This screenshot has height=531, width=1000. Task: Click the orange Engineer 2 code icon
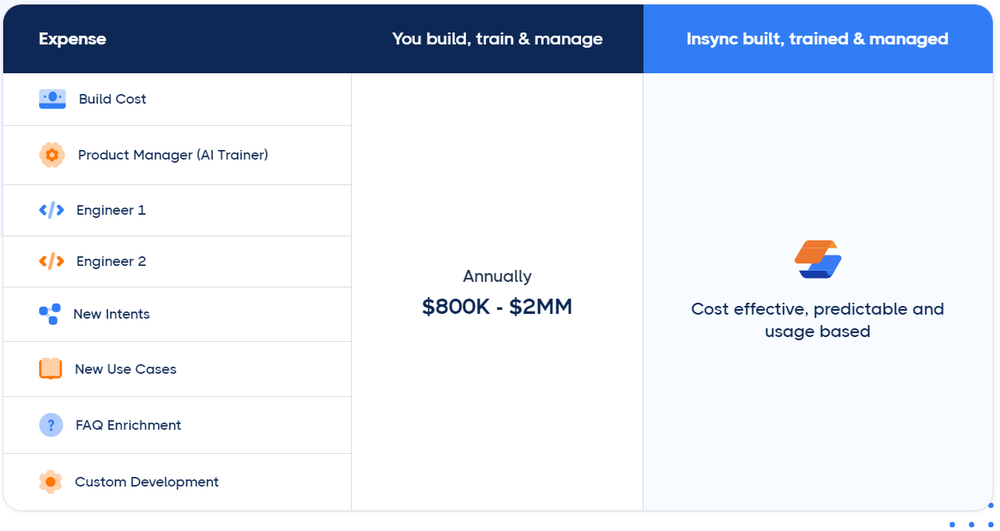pos(52,261)
